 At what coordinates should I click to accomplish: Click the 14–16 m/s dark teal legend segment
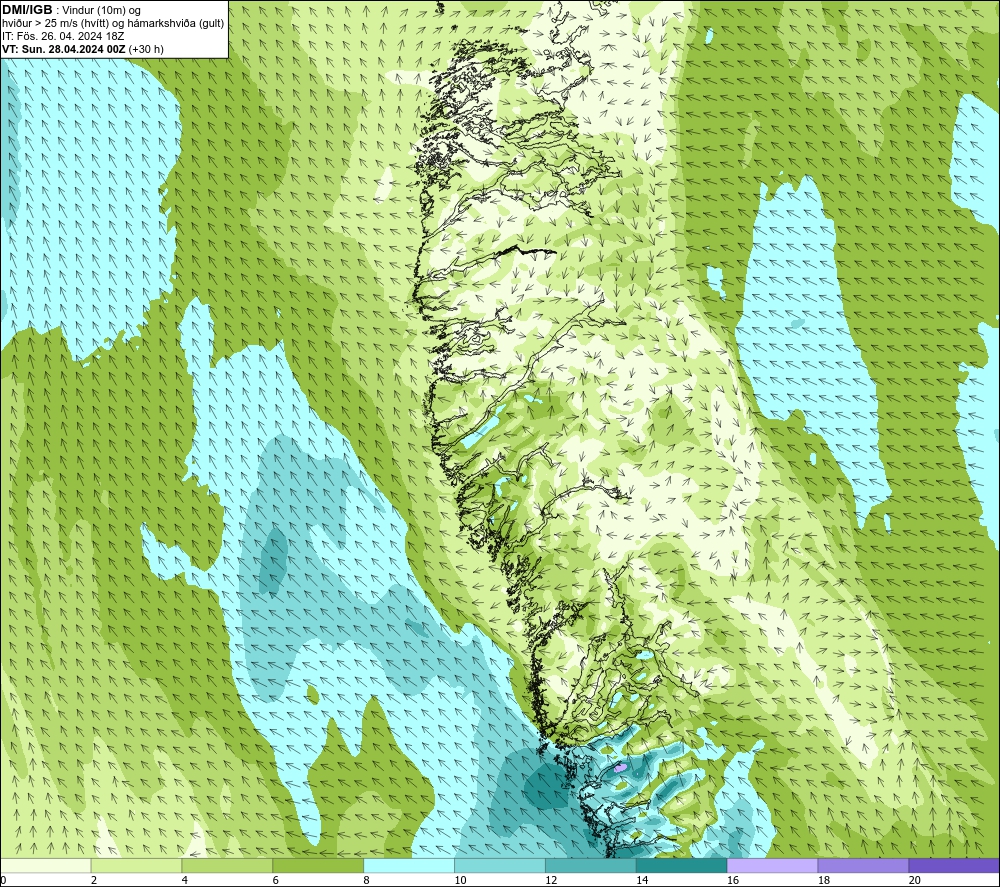(x=681, y=865)
